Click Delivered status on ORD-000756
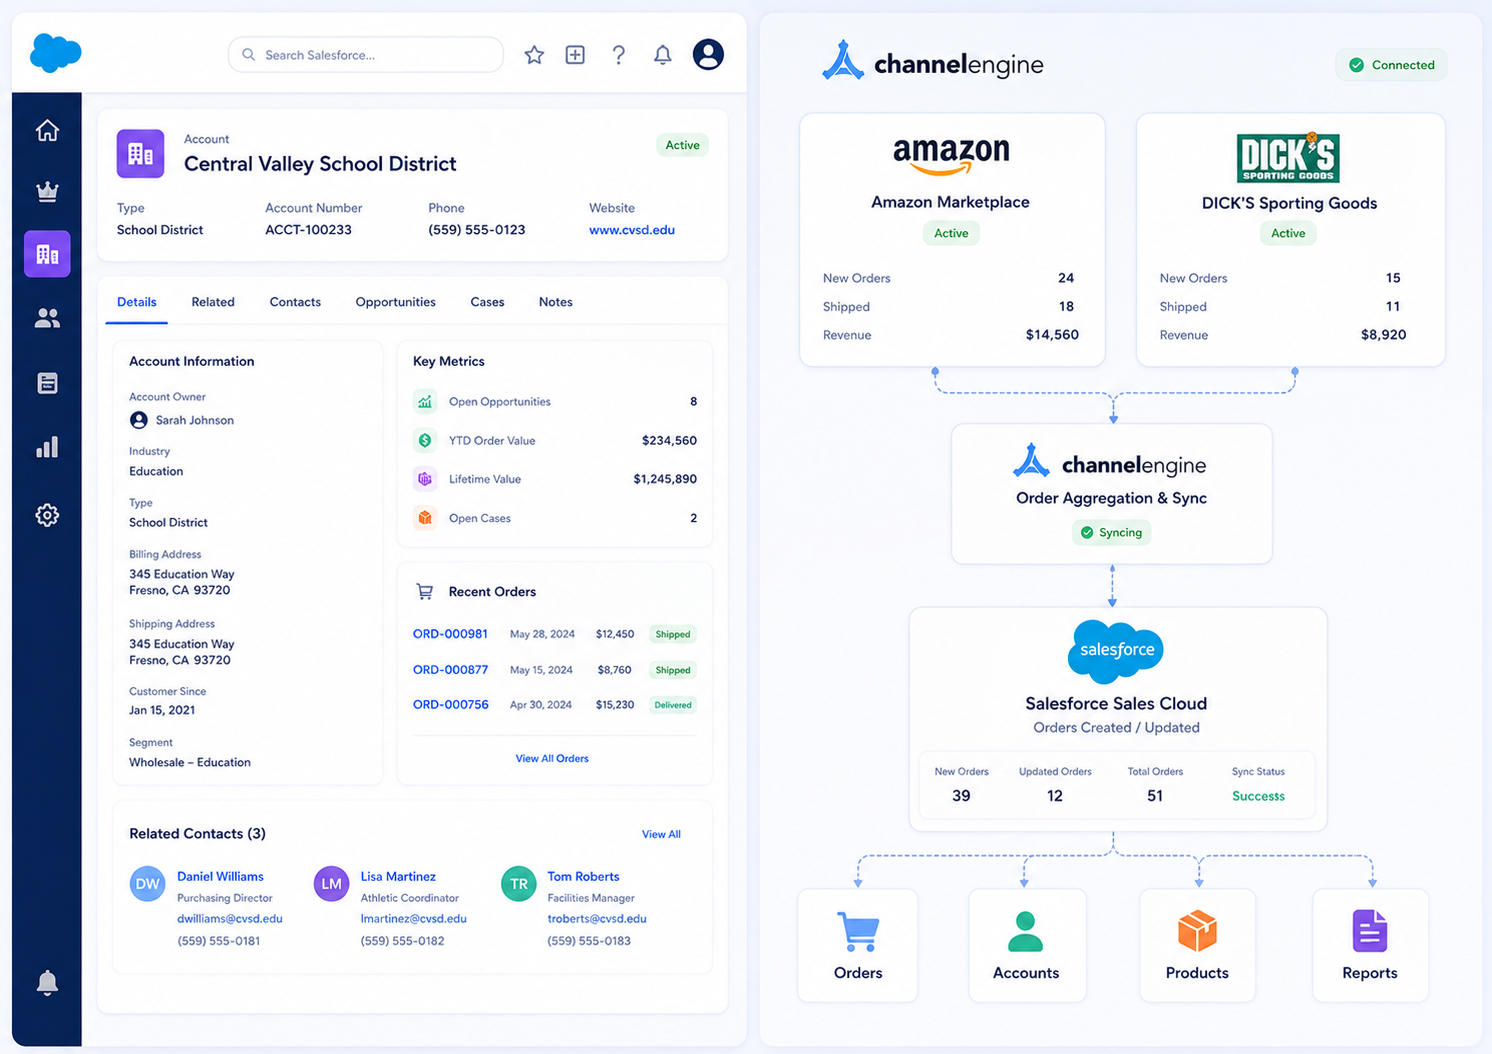 coord(673,705)
